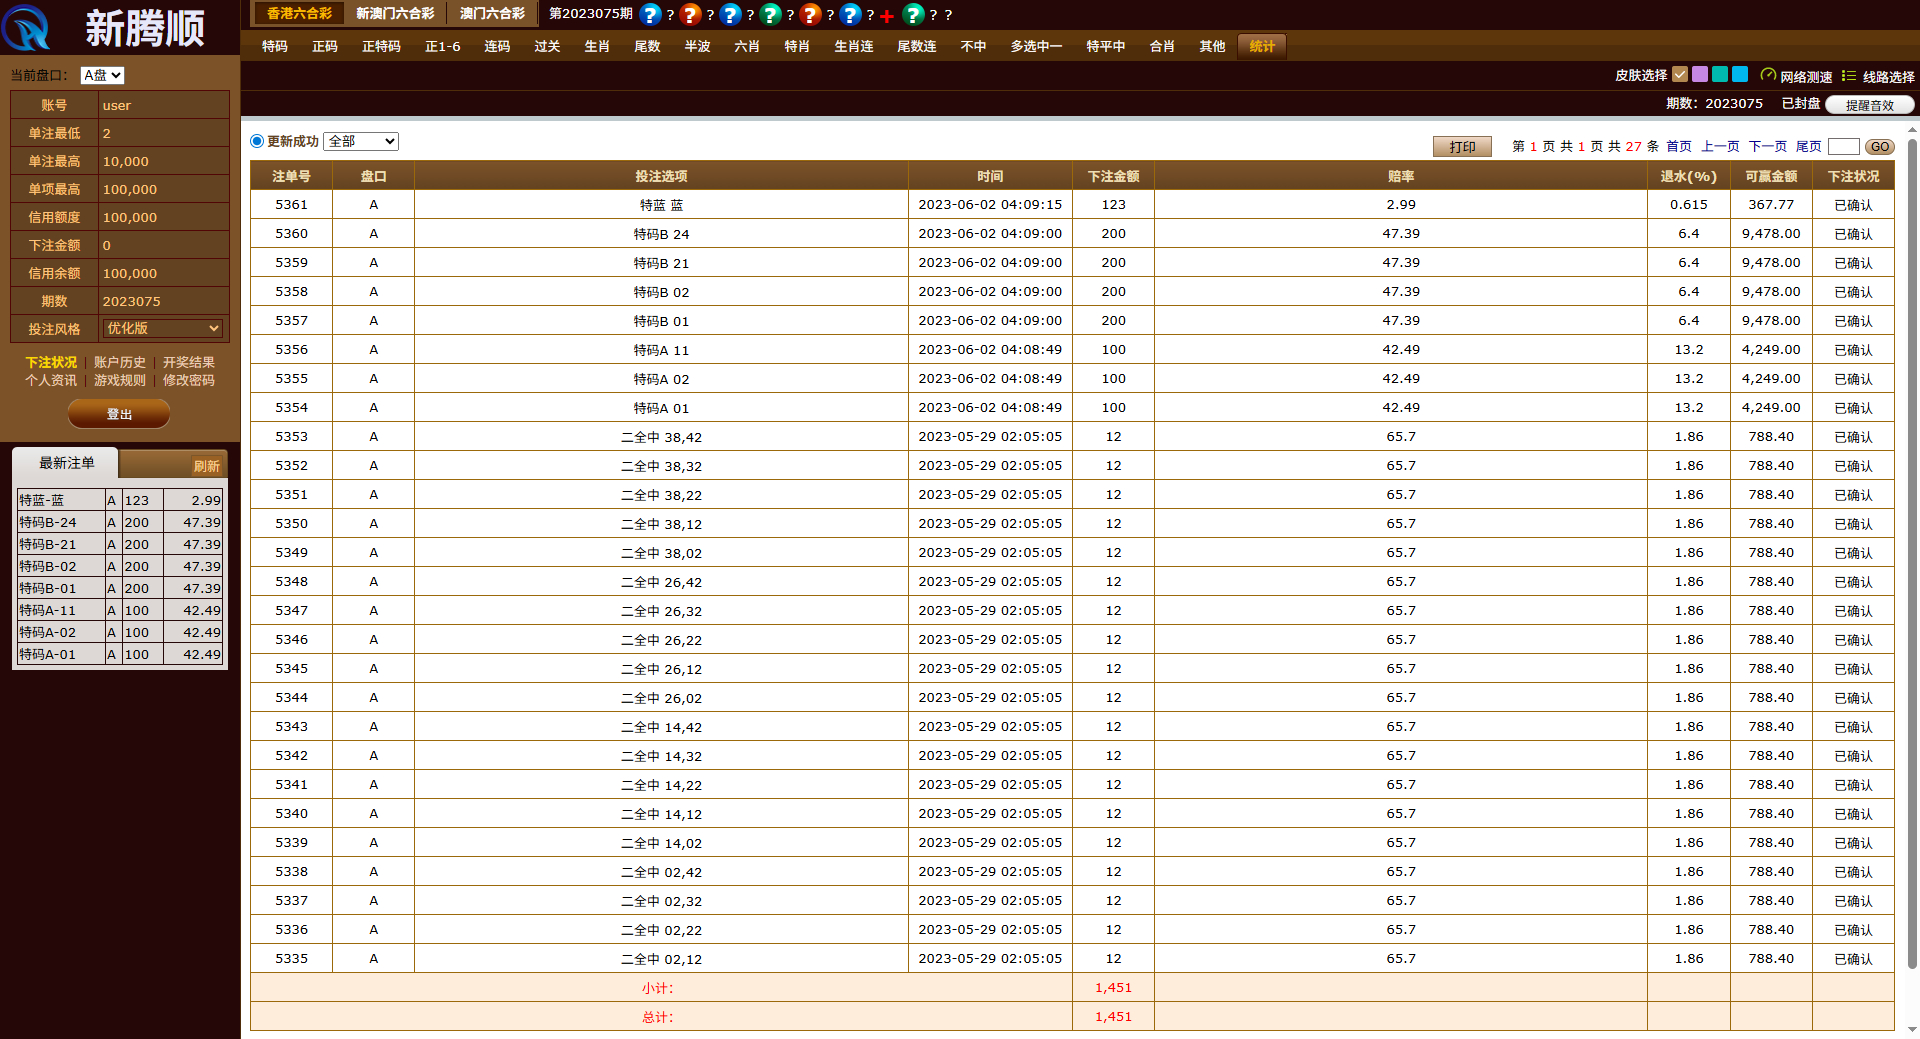Image resolution: width=1920 pixels, height=1039 pixels.
Task: Click the 打印 print button
Action: click(x=1462, y=146)
